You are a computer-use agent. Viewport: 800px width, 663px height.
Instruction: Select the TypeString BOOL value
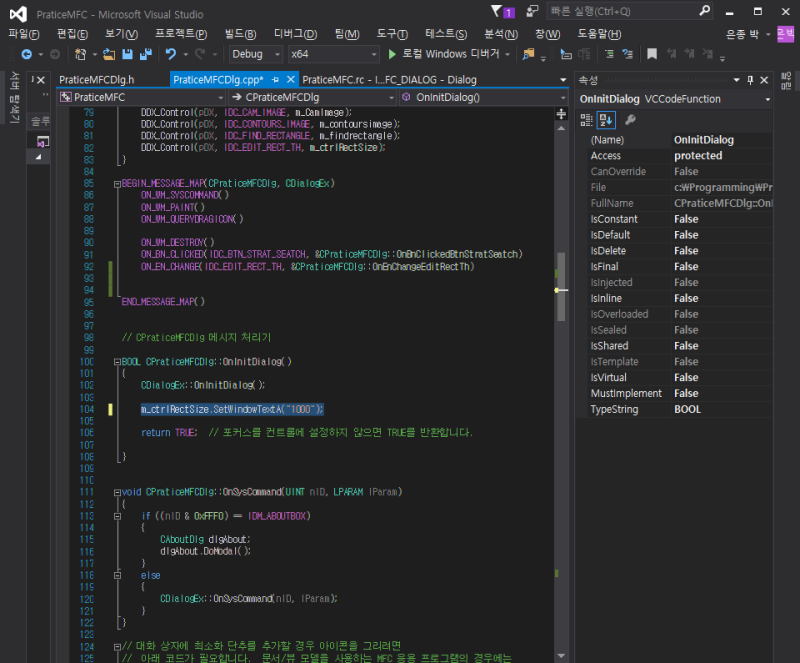[x=687, y=409]
